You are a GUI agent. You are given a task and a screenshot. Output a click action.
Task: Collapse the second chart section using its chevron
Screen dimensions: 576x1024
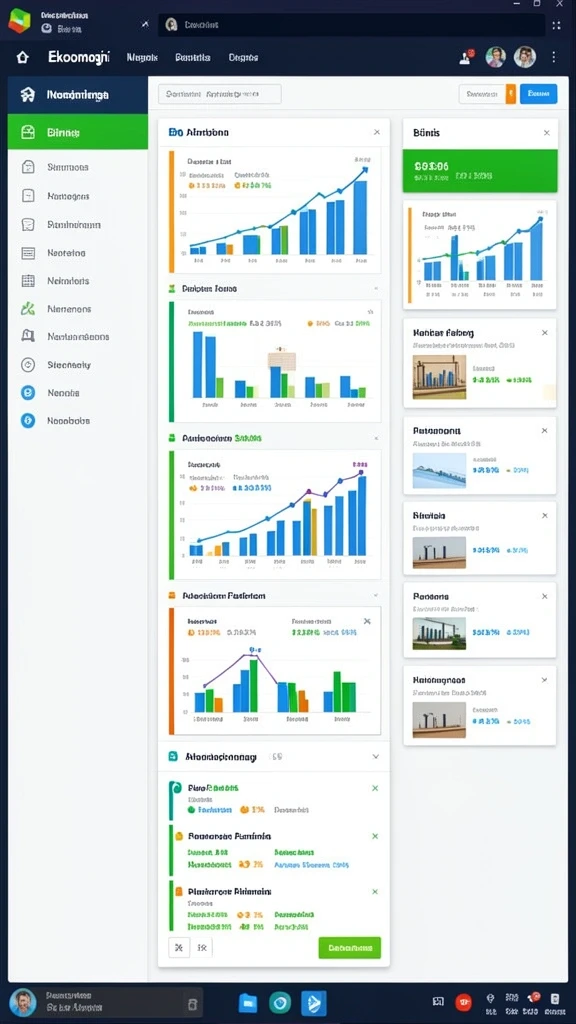[x=376, y=288]
